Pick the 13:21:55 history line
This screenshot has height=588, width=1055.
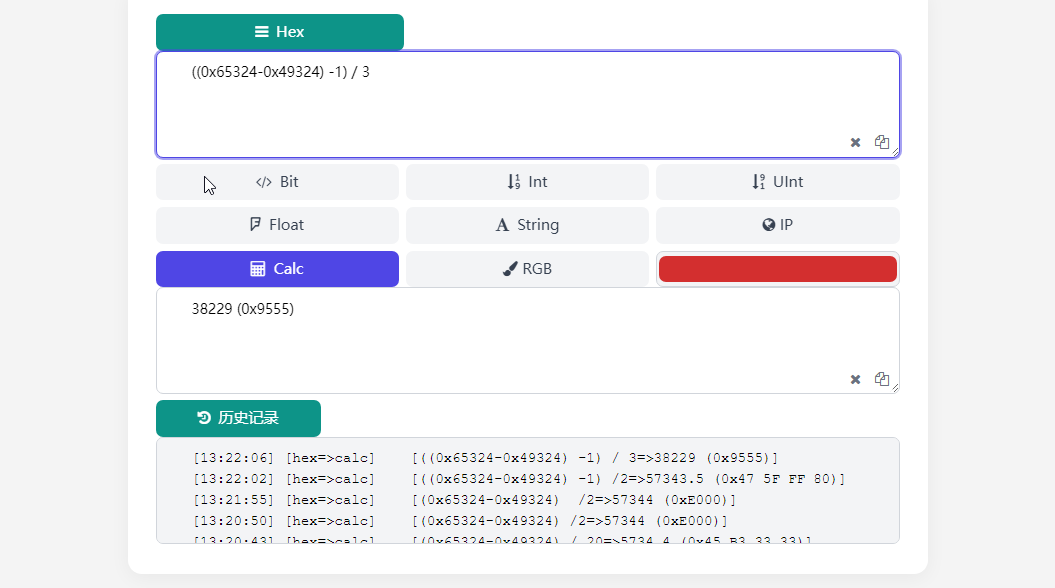(464, 499)
